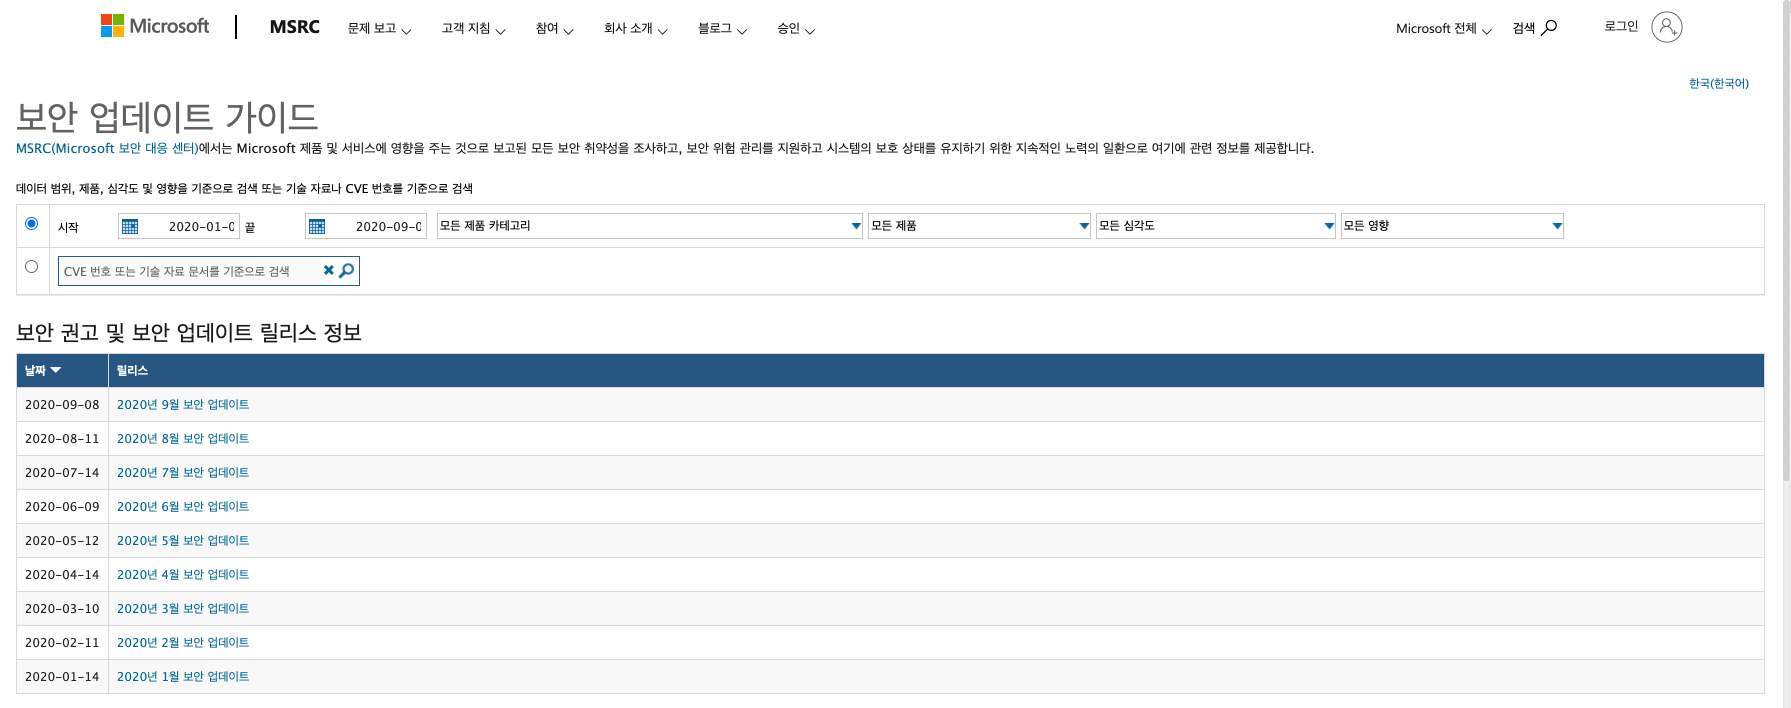Click the 보안 업데이트 가이드 page title
The width and height of the screenshot is (1791, 708).
(167, 117)
